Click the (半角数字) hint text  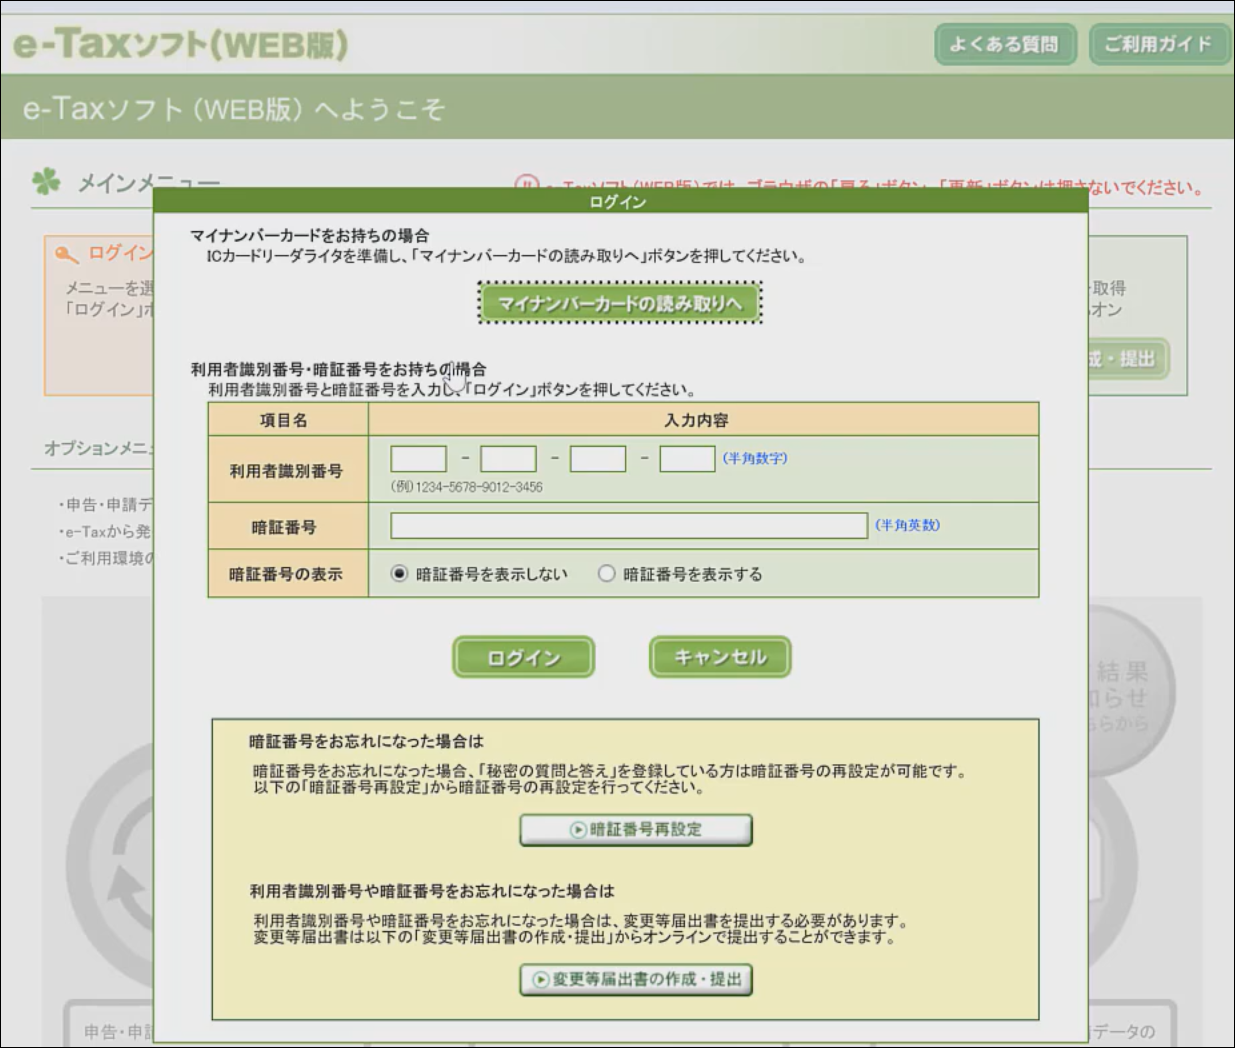755,458
